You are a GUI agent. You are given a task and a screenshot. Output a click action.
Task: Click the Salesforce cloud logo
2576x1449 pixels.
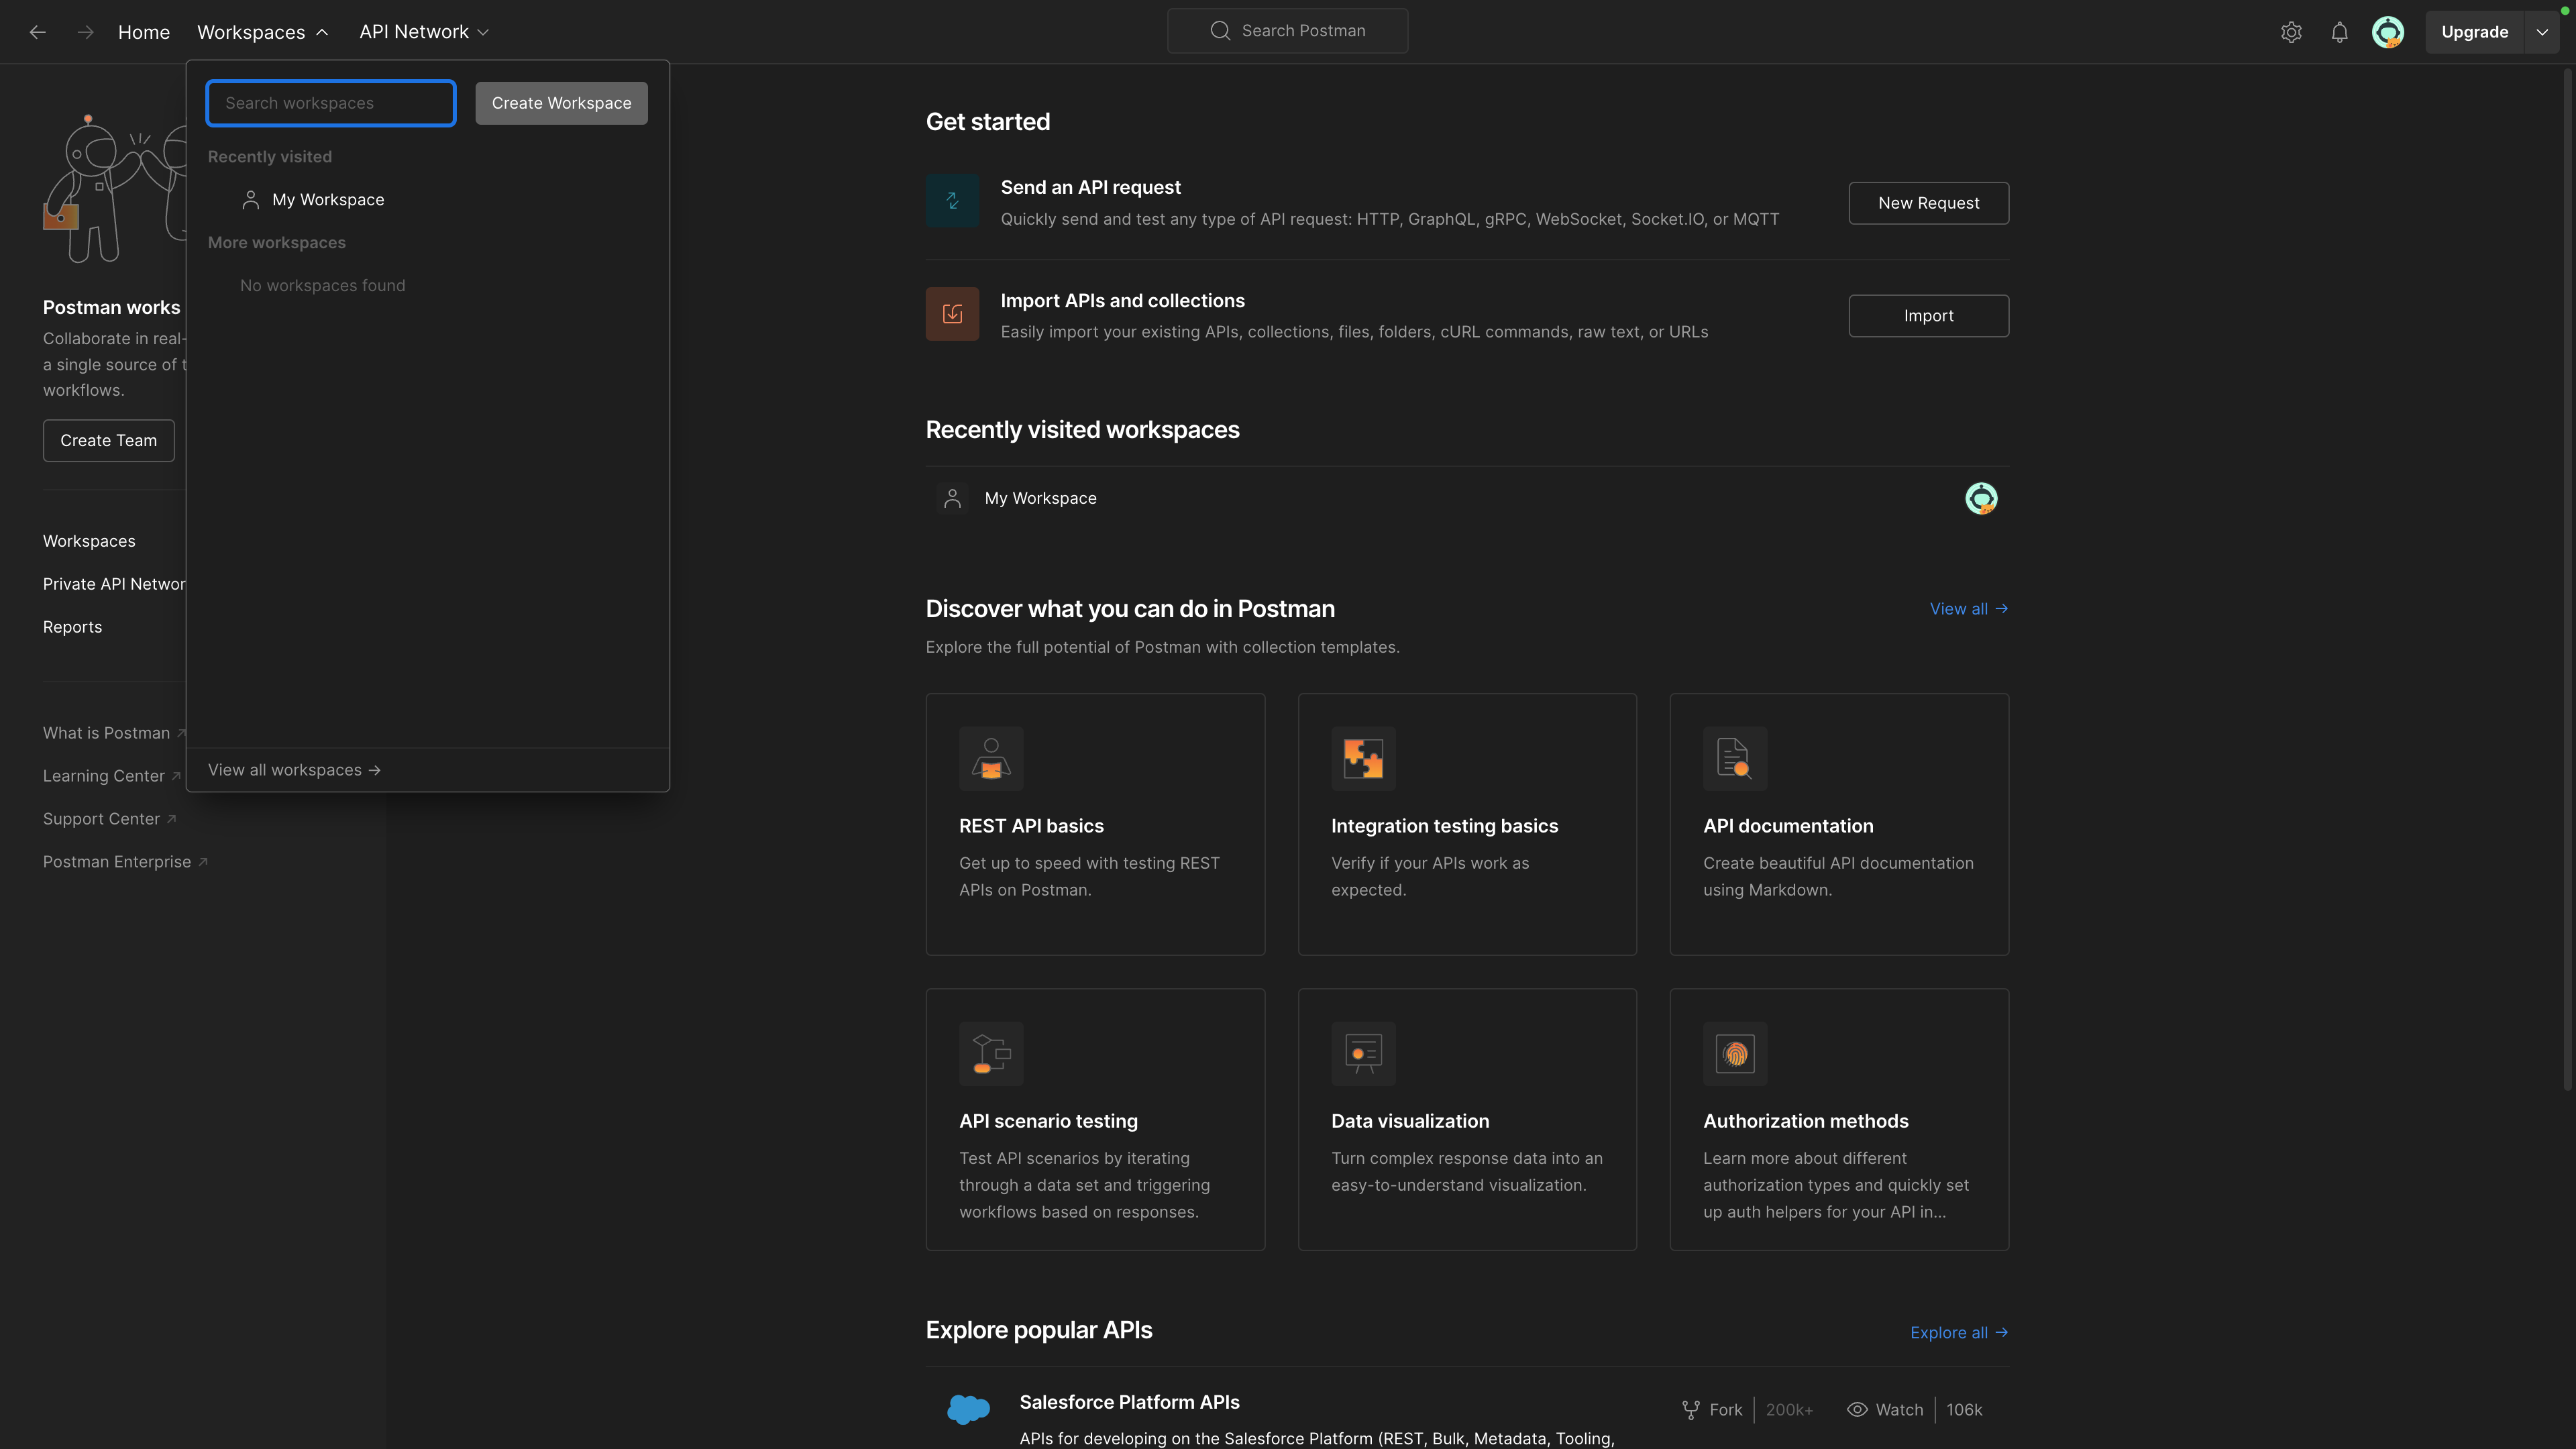tap(968, 1409)
